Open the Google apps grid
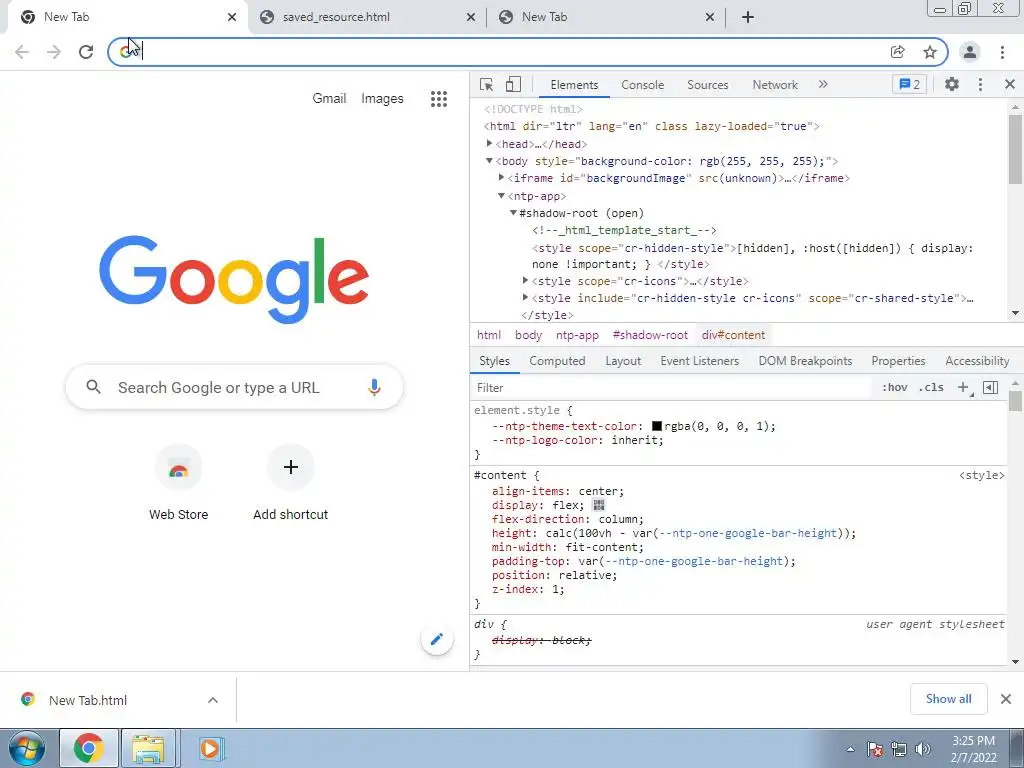Screen dimensions: 1024x768 tap(439, 99)
